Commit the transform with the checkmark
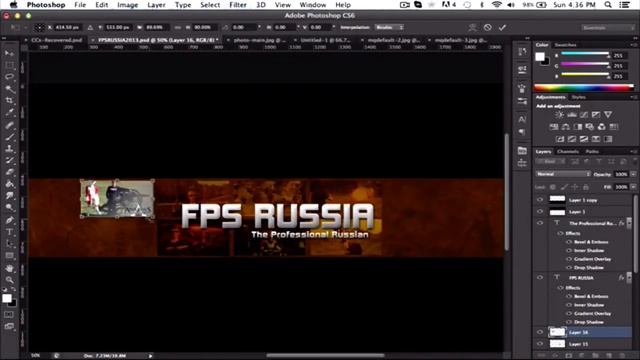Viewport: 640px width, 360px height. (502, 27)
